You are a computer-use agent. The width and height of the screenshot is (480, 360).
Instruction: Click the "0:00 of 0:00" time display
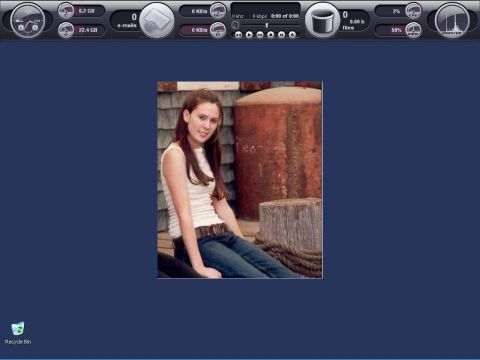285,16
